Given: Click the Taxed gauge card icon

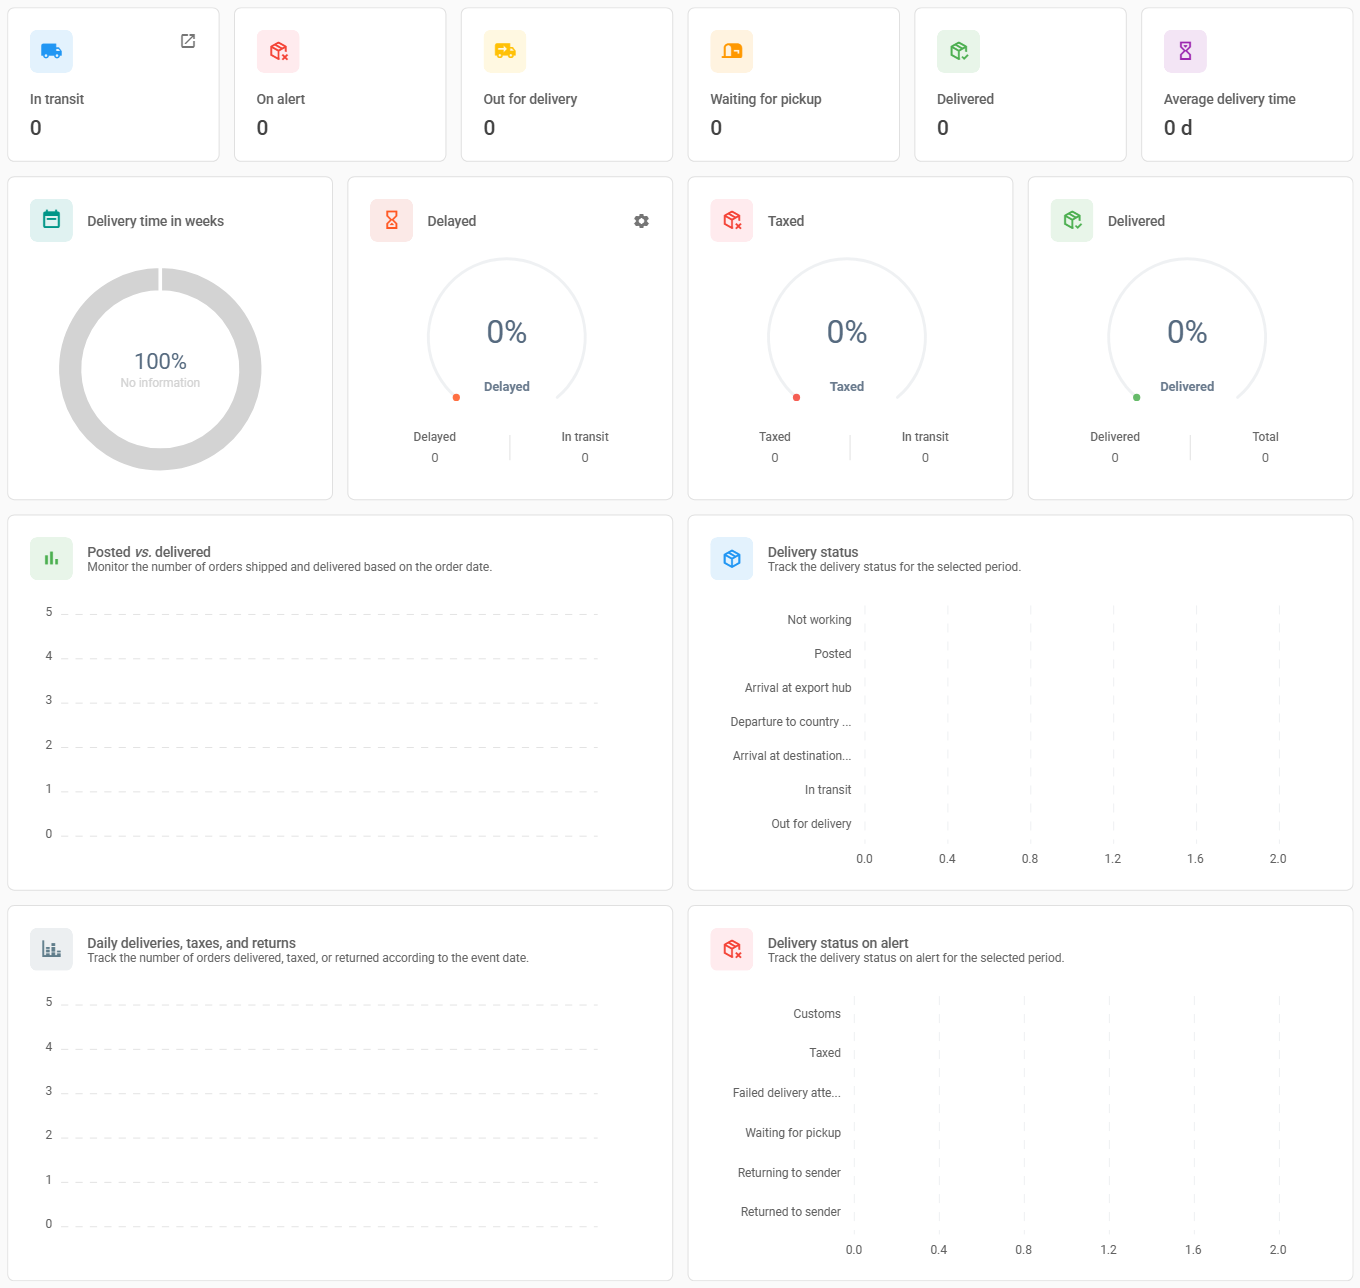Looking at the screenshot, I should pos(732,220).
